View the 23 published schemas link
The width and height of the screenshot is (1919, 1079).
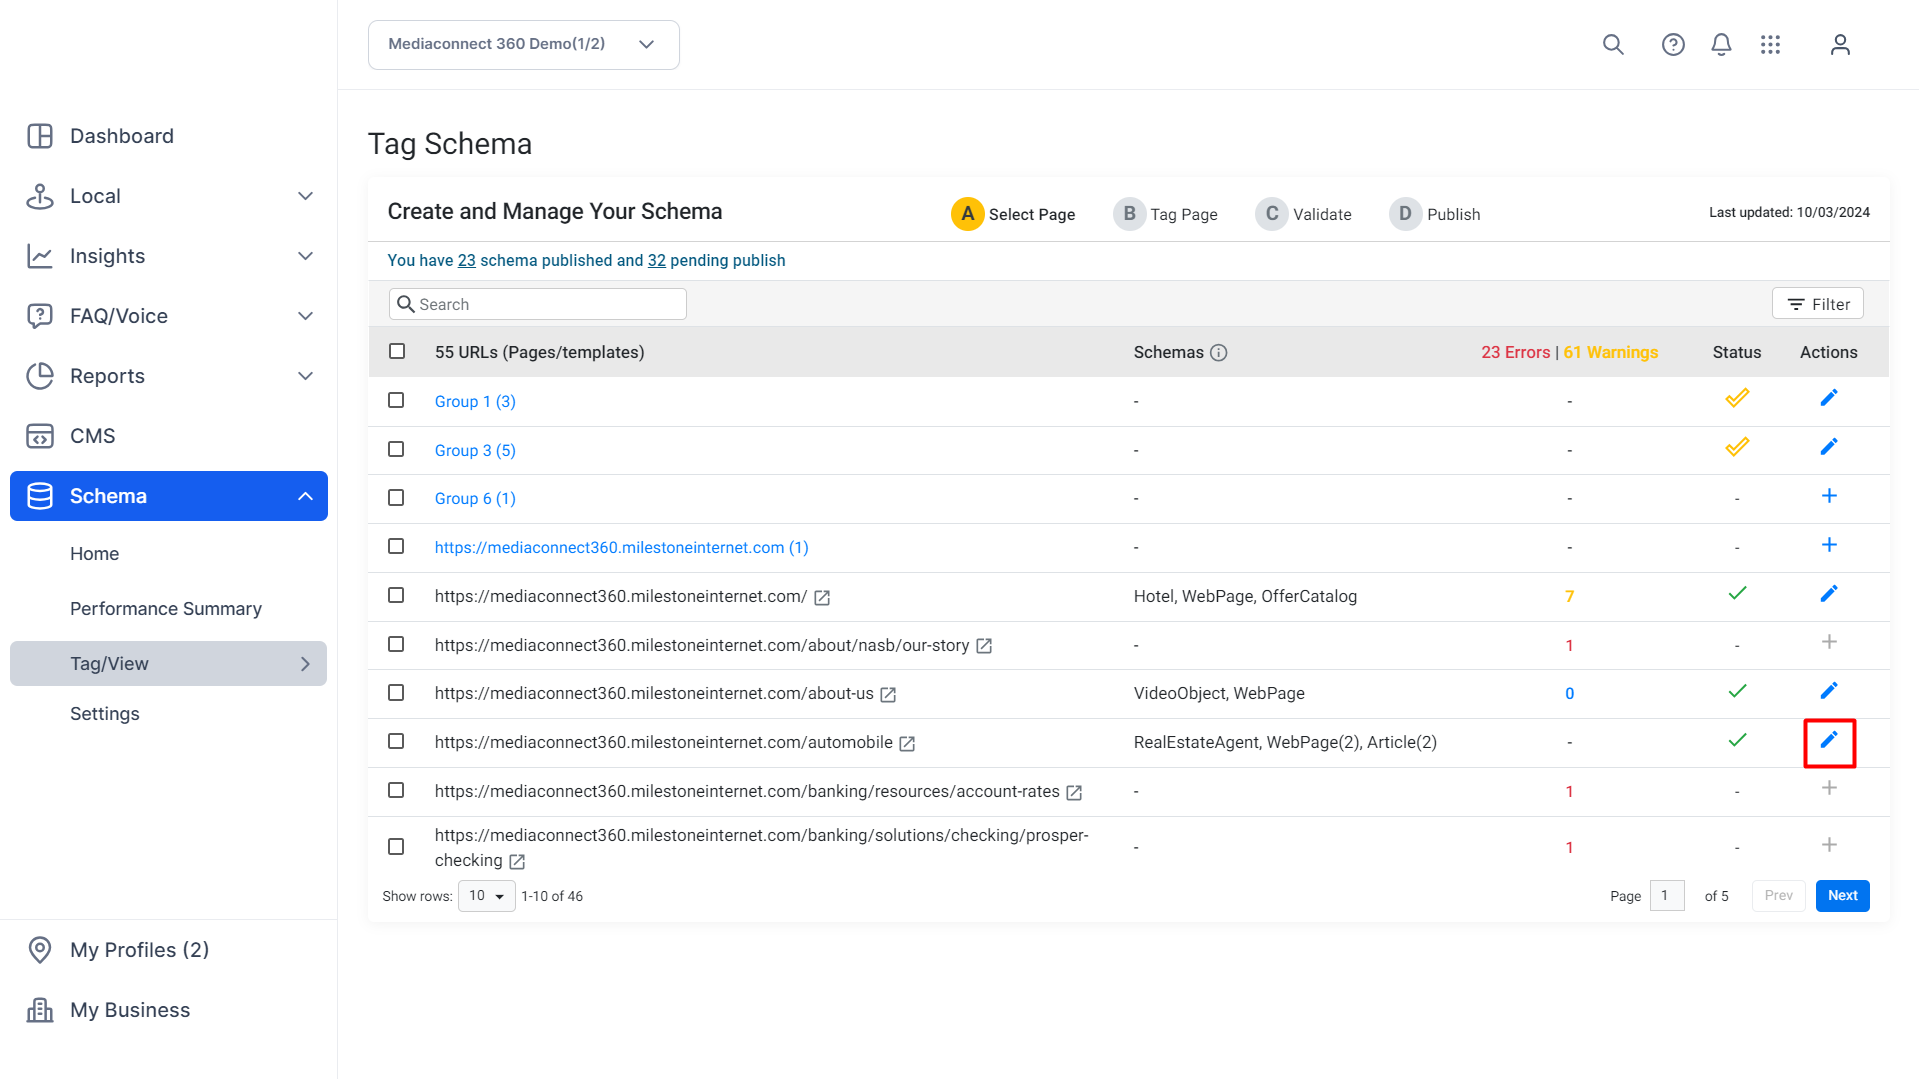point(467,260)
